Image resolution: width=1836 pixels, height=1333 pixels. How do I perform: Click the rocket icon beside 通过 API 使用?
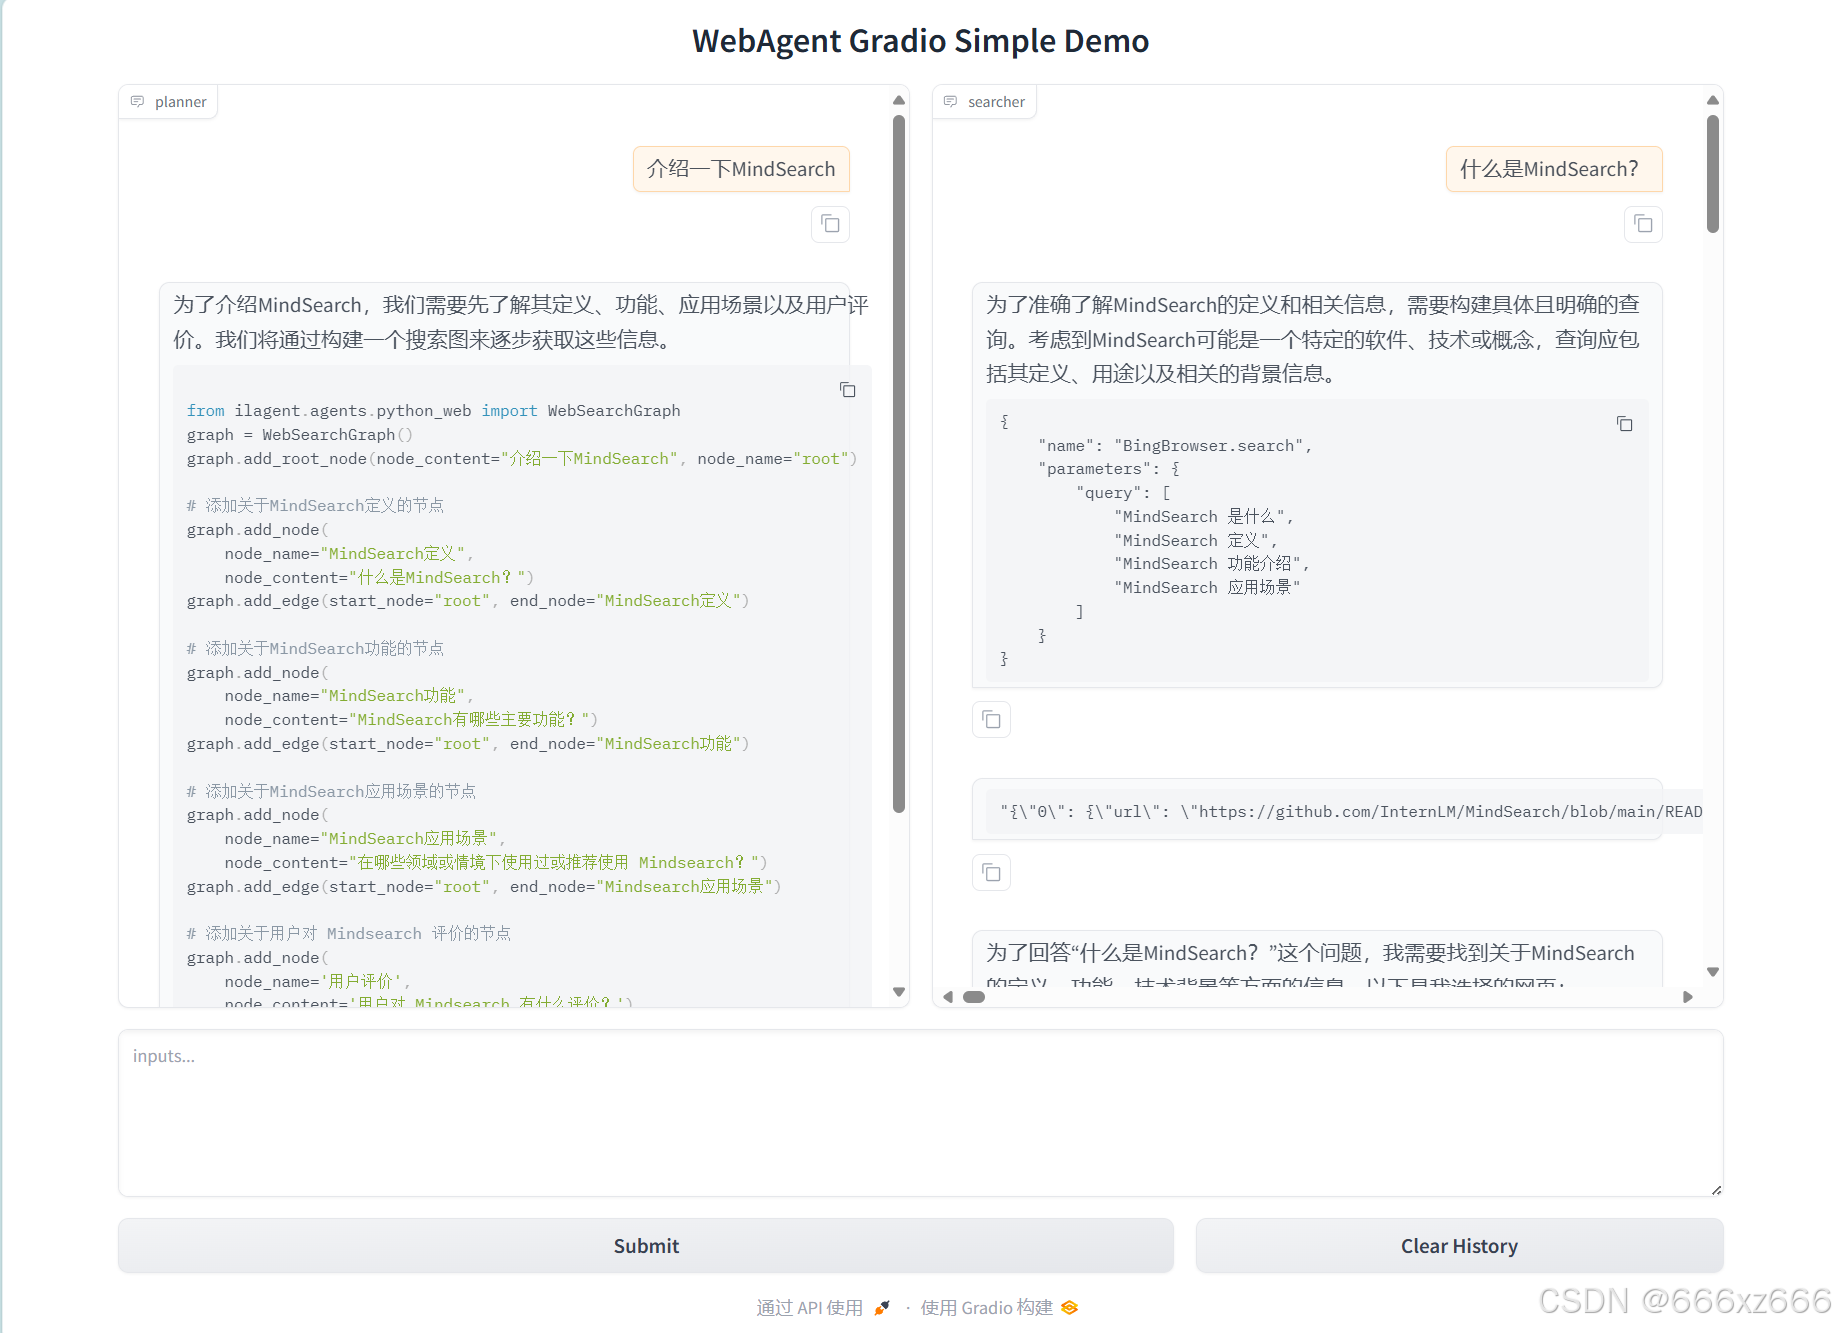882,1308
